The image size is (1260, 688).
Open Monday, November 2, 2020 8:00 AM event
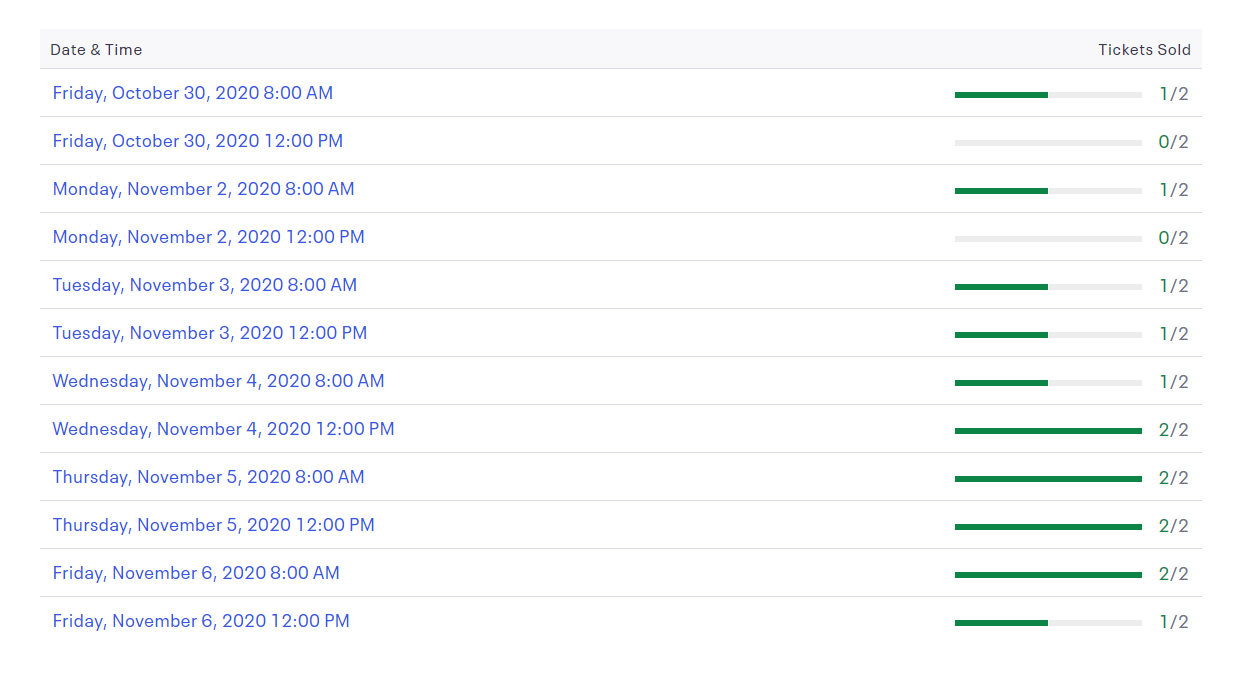pos(204,189)
